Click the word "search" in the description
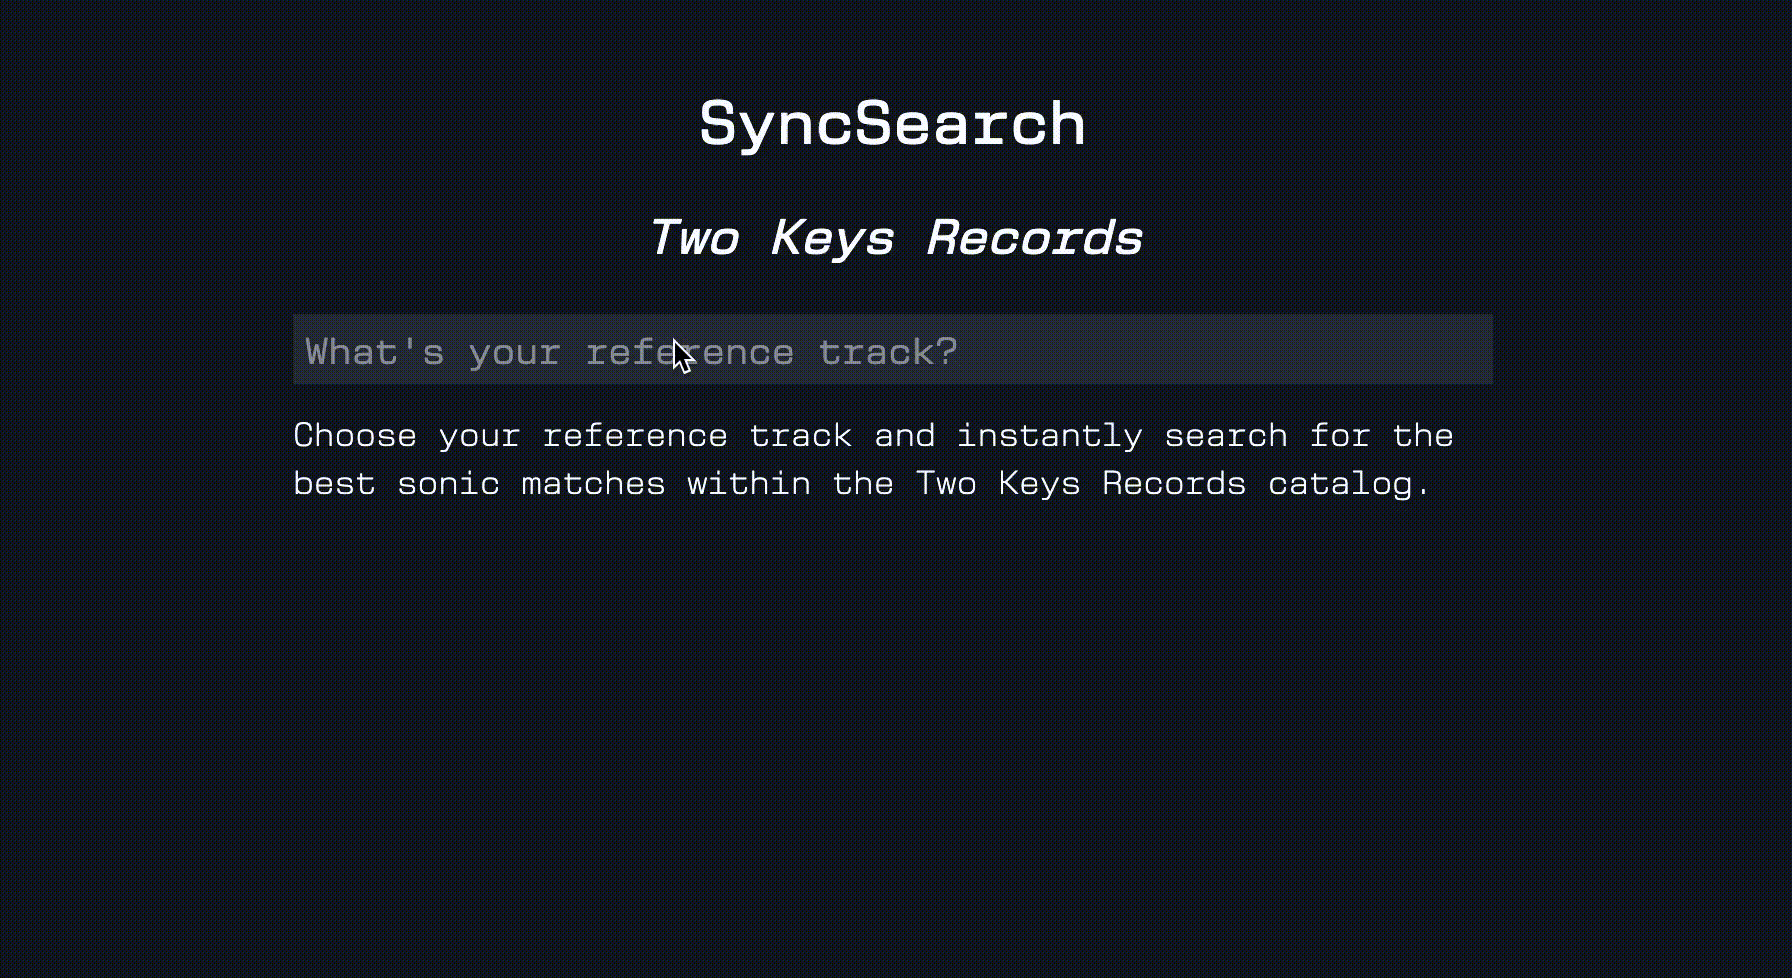The width and height of the screenshot is (1792, 978). (1225, 436)
